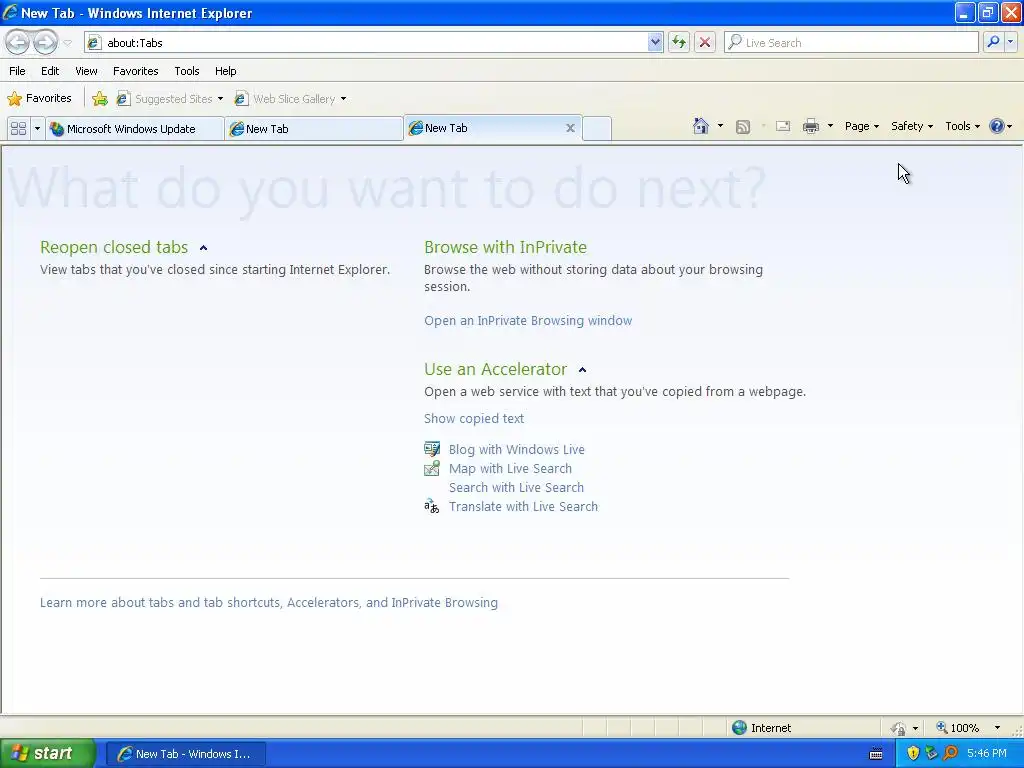Click Internet security zone in status bar
Viewport: 1024px width, 768px height.
pos(761,728)
